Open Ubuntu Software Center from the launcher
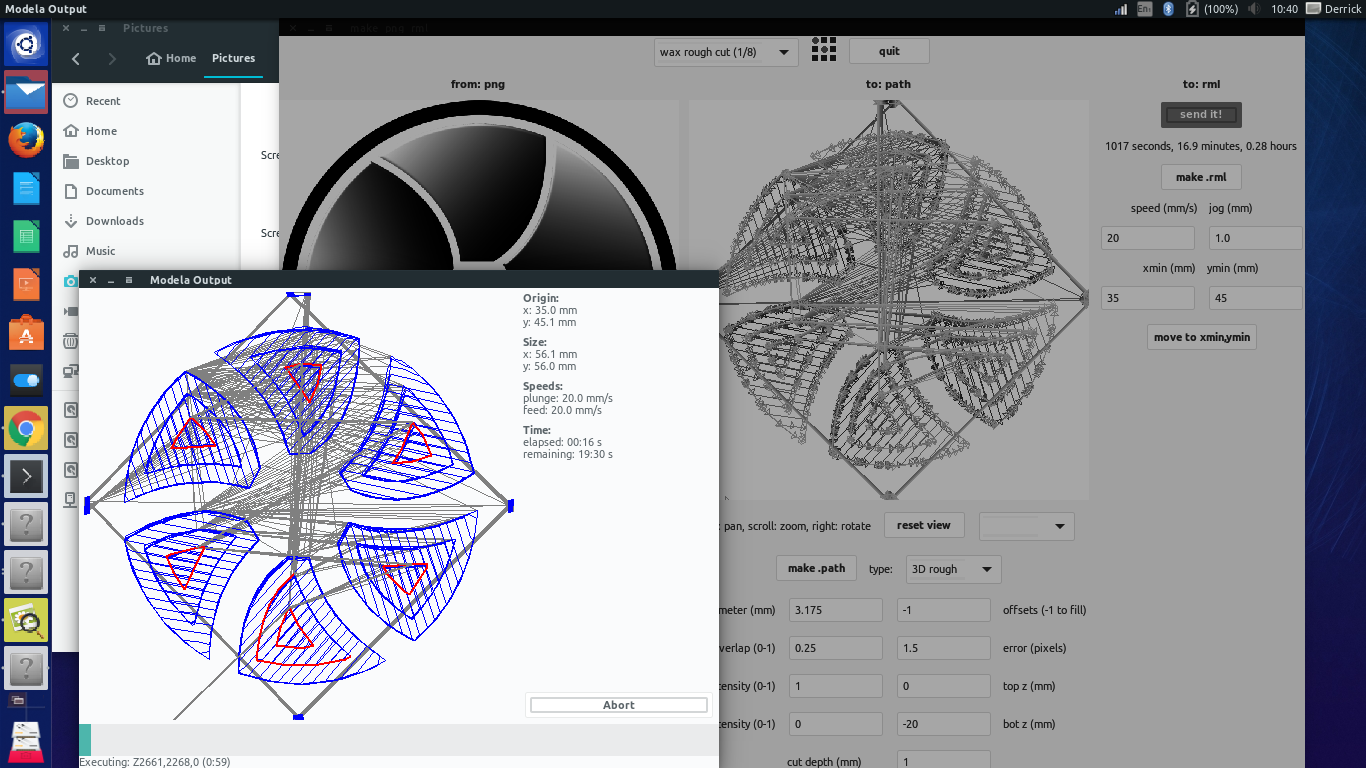This screenshot has width=1366, height=768. click(x=26, y=332)
